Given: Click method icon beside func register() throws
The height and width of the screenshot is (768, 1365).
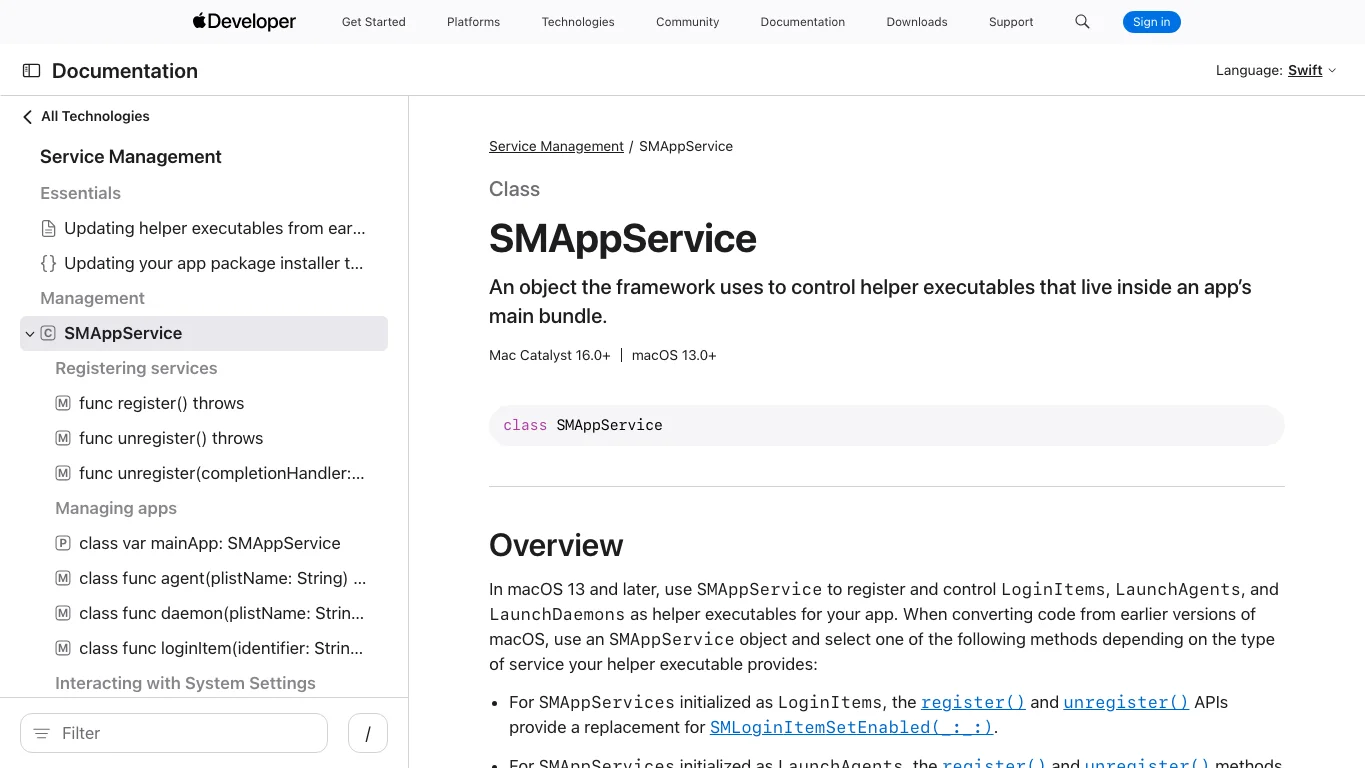Looking at the screenshot, I should (x=63, y=403).
